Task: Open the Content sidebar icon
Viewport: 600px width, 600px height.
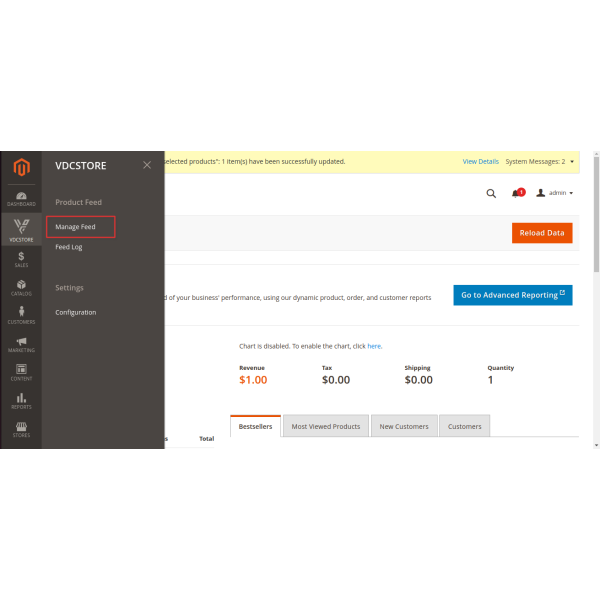Action: click(x=20, y=372)
